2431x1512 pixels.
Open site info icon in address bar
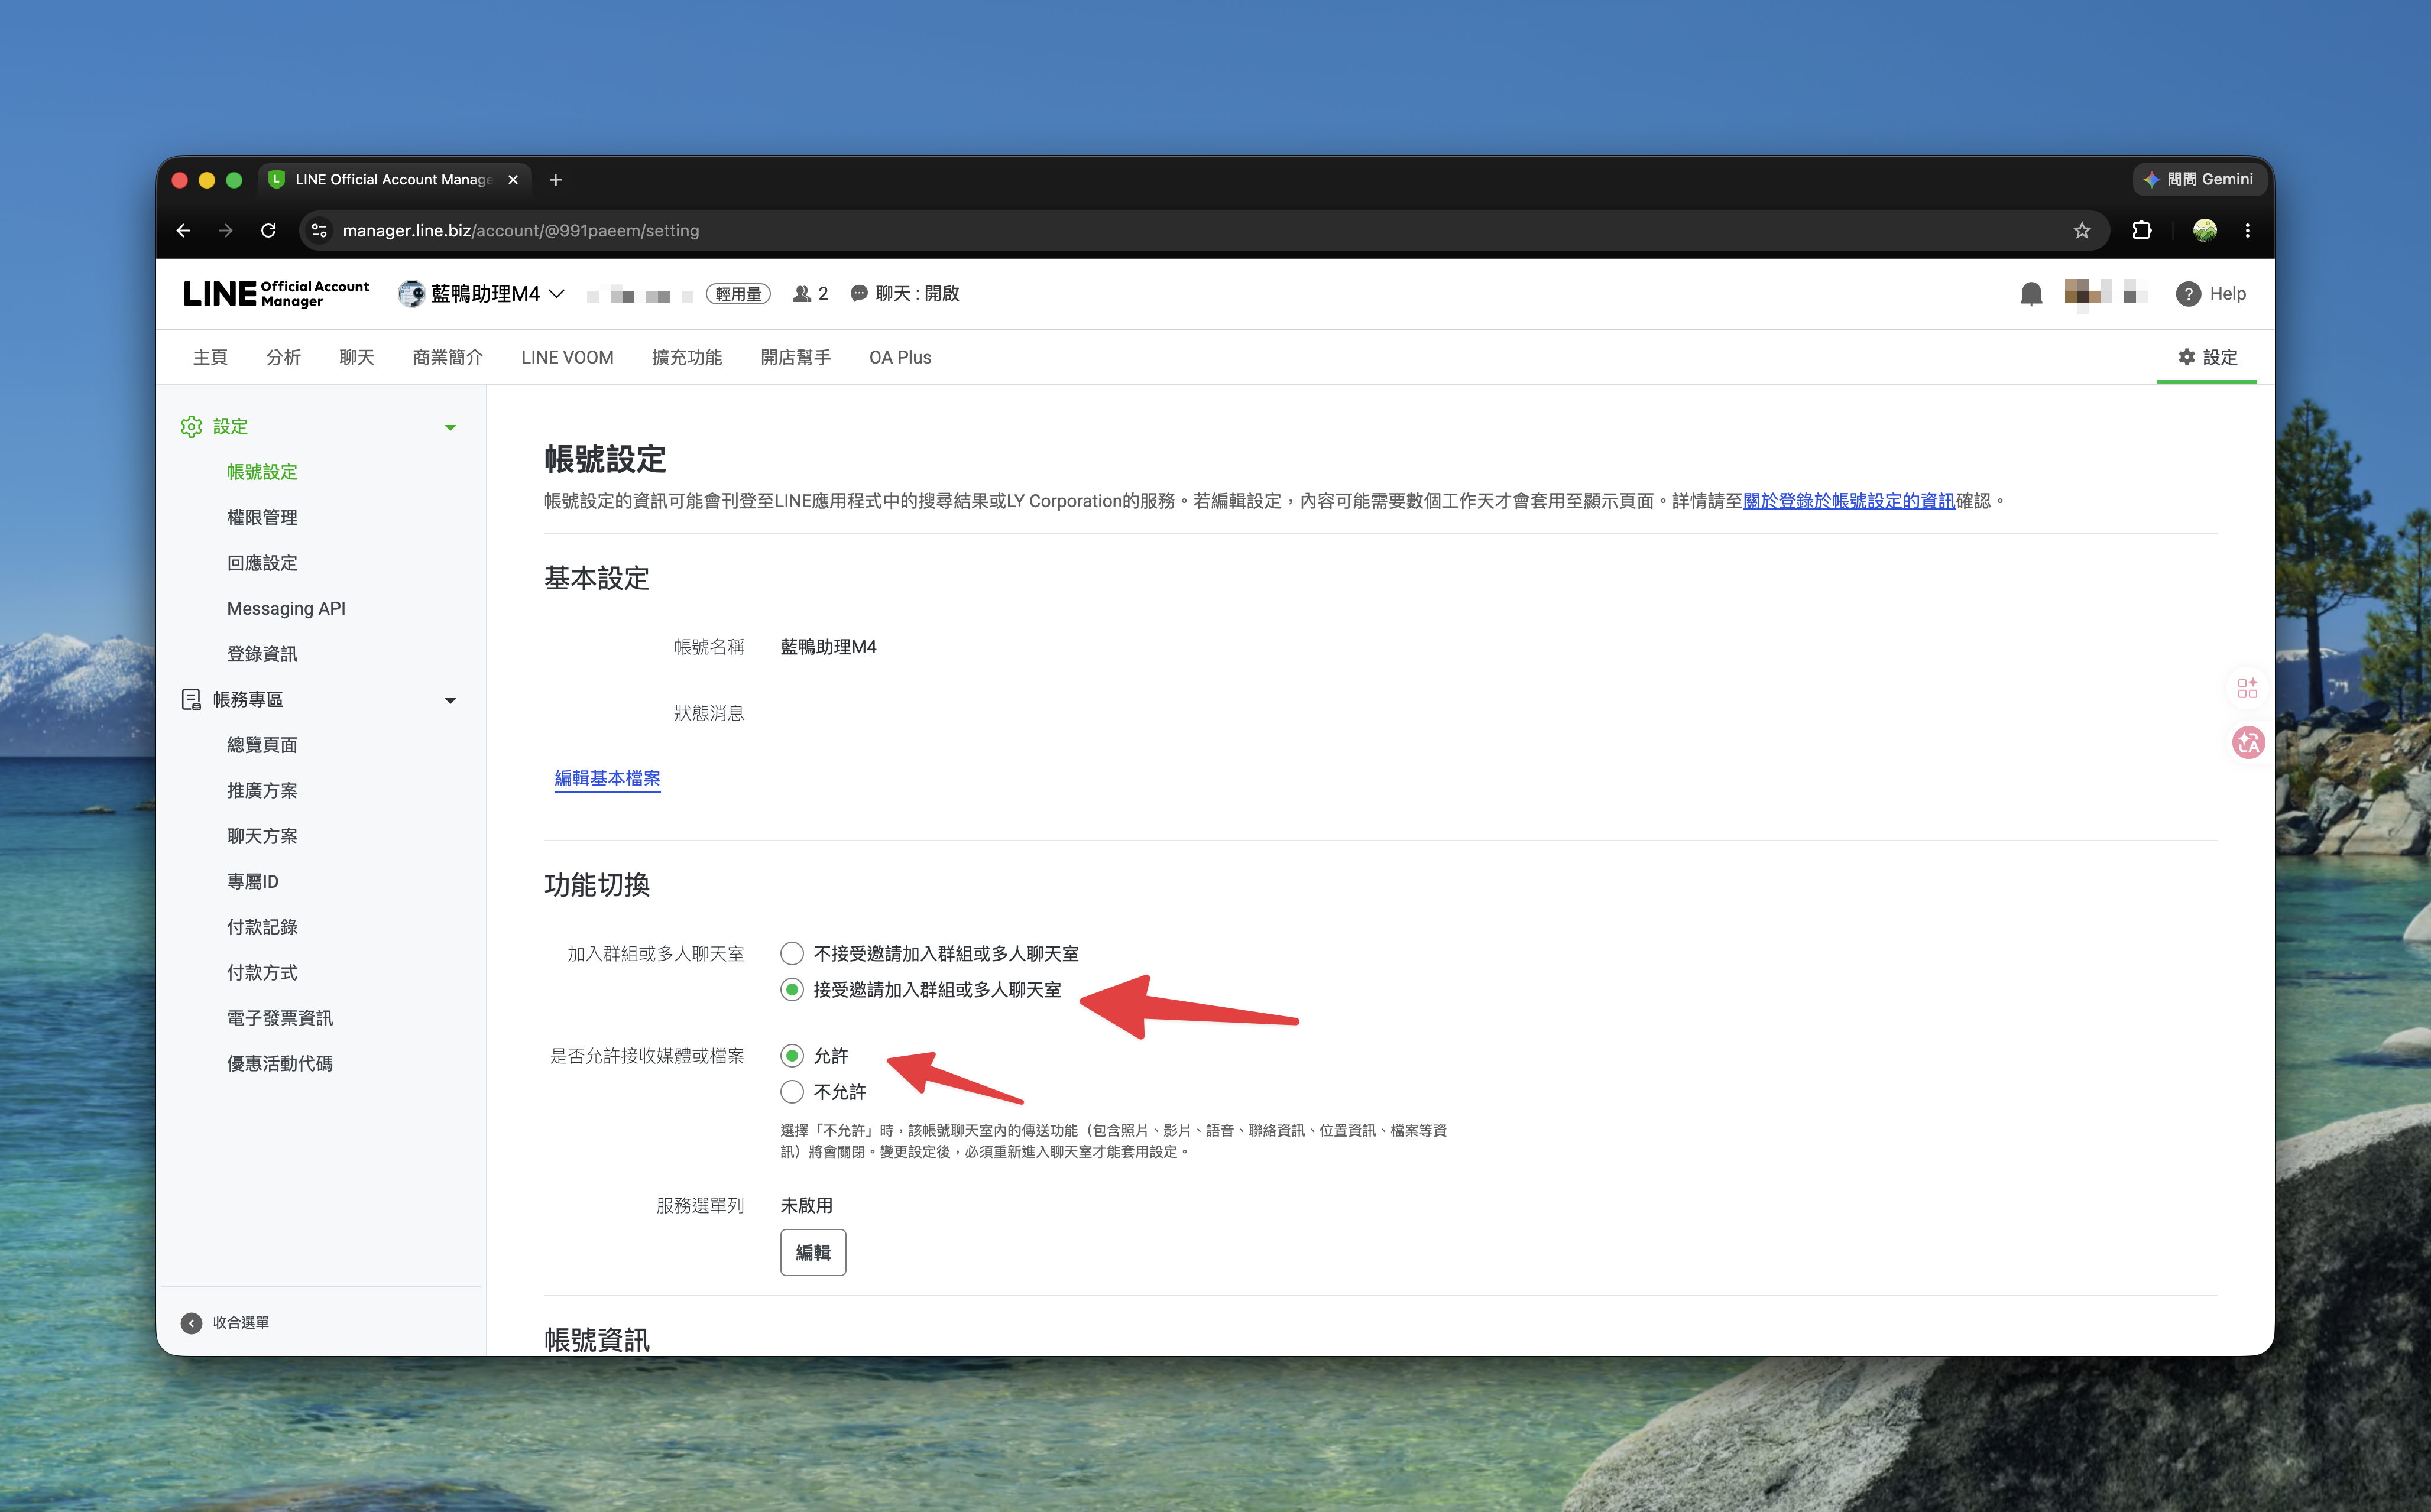[319, 231]
